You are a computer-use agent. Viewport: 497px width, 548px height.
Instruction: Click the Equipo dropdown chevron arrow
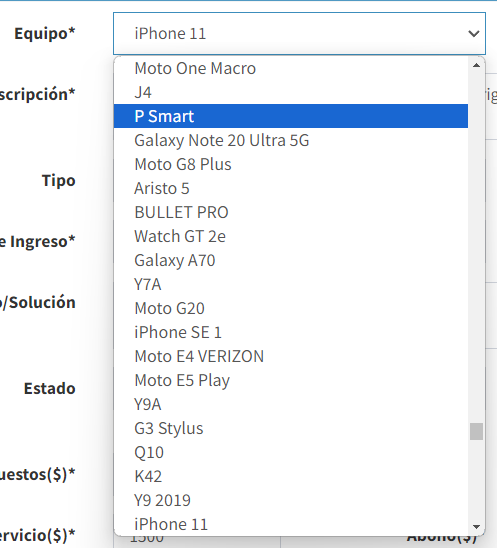point(474,34)
